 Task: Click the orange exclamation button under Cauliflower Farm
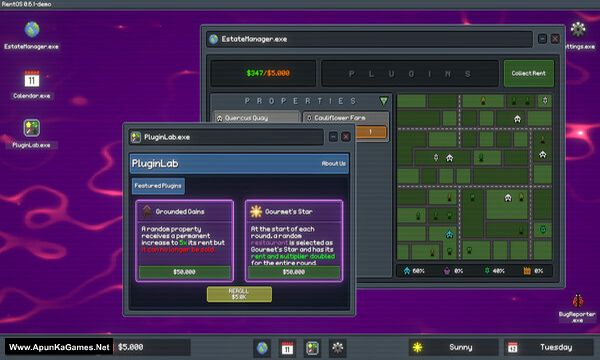370,132
